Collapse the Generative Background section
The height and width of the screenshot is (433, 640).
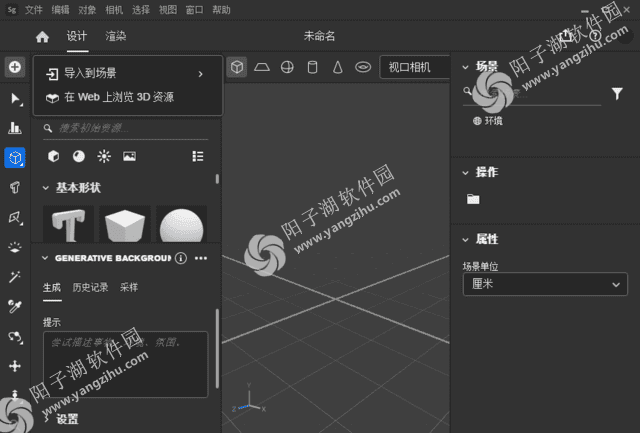(x=45, y=258)
